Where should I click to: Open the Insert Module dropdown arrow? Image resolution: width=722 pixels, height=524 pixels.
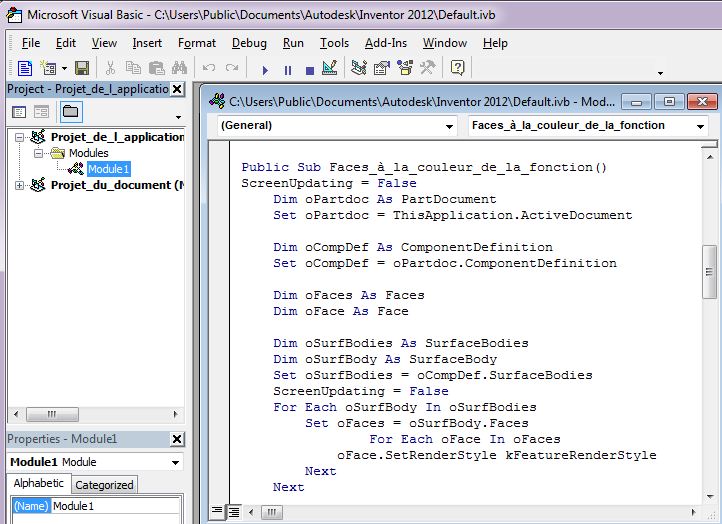point(64,69)
